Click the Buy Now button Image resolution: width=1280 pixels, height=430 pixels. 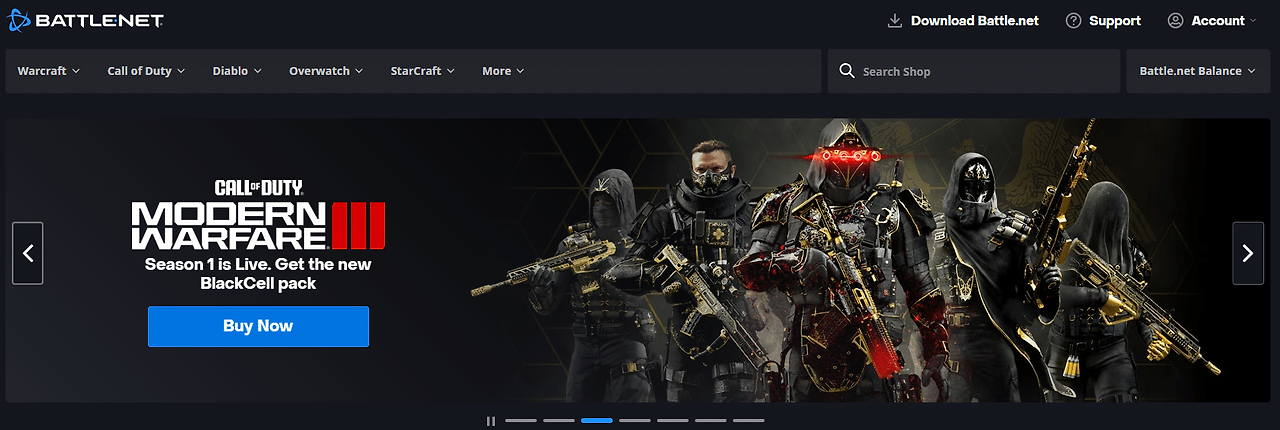[x=258, y=326]
